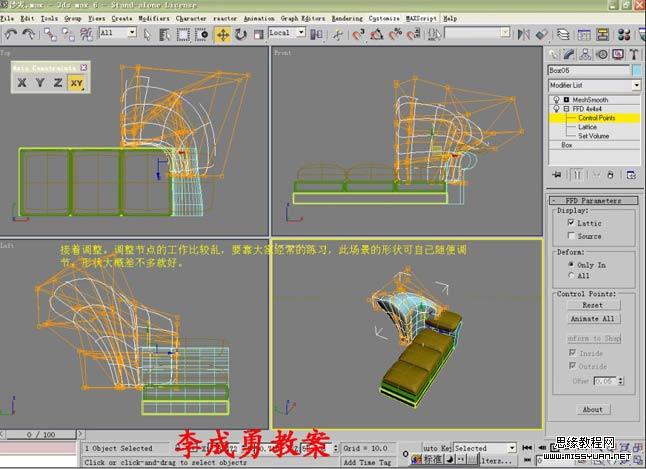646x469 pixels.
Task: Switch to the Utilities hammer panel
Action: click(x=634, y=54)
